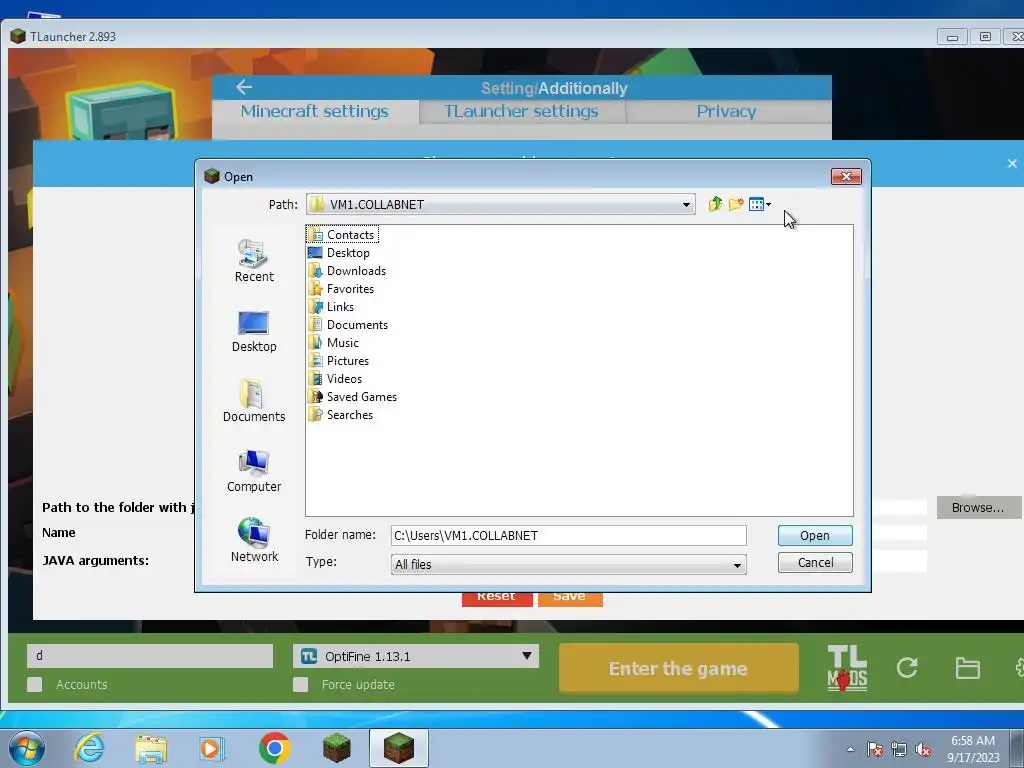Viewport: 1024px width, 768px height.
Task: Select the Desktop folder in file list
Action: (339, 253)
